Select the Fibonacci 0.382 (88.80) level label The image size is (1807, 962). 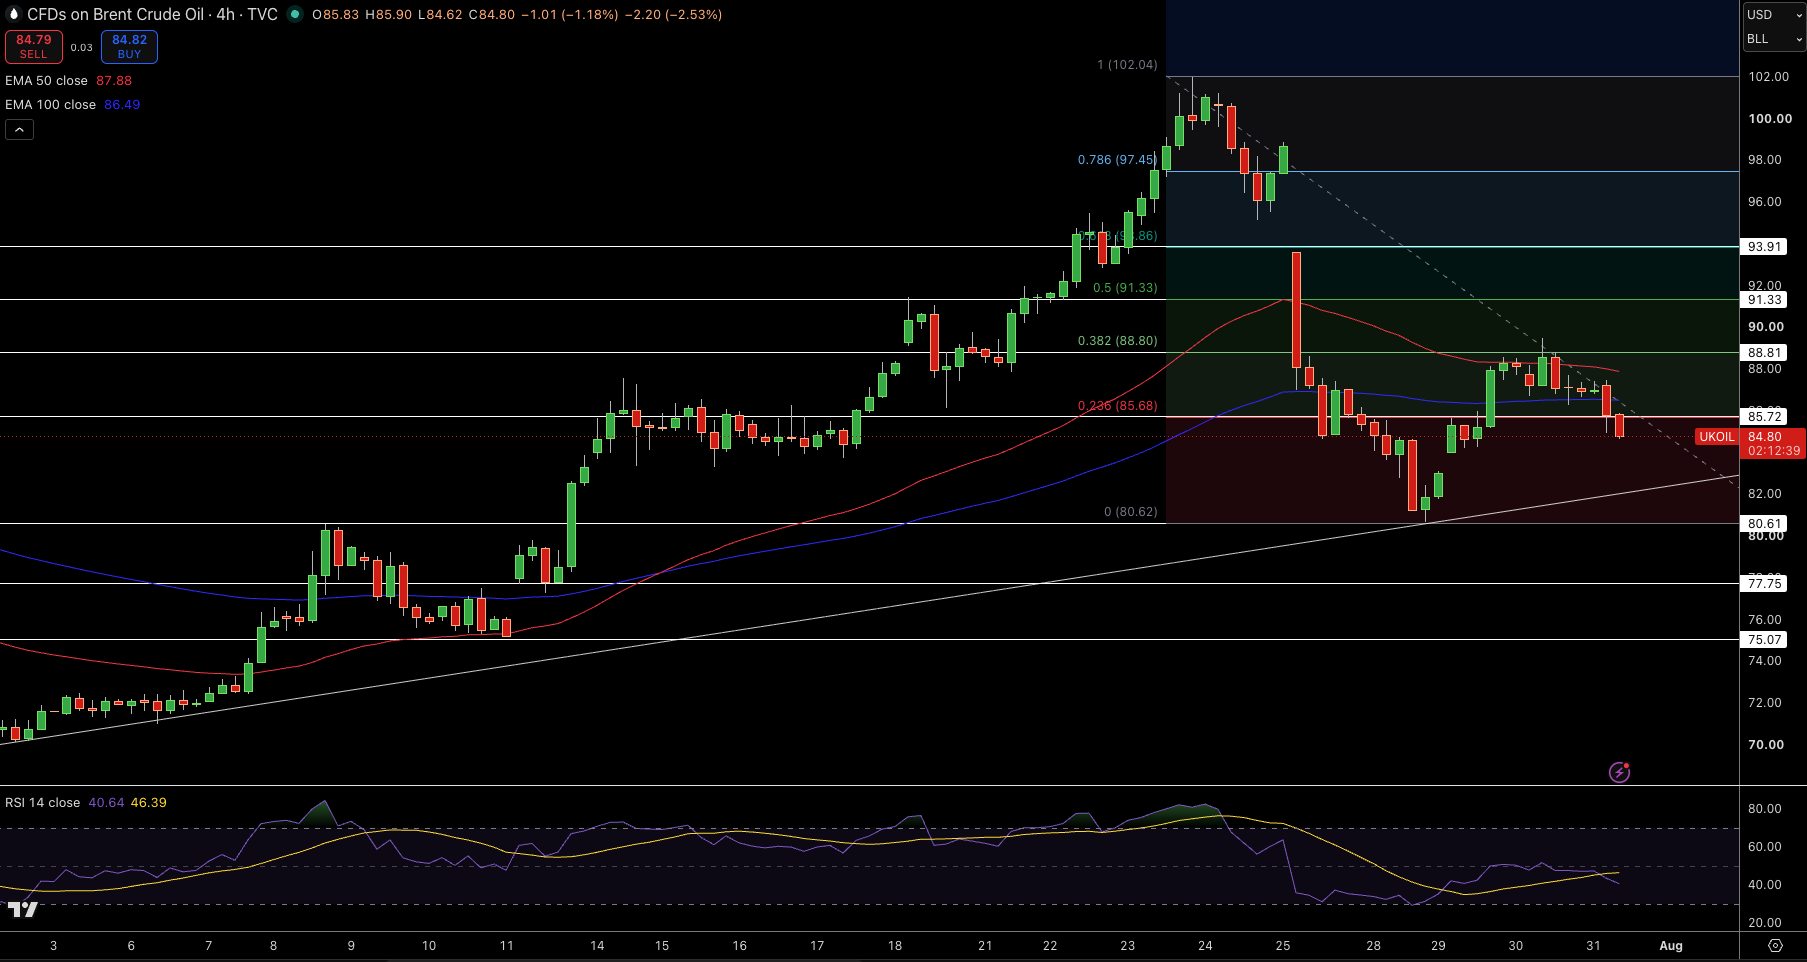(1117, 341)
